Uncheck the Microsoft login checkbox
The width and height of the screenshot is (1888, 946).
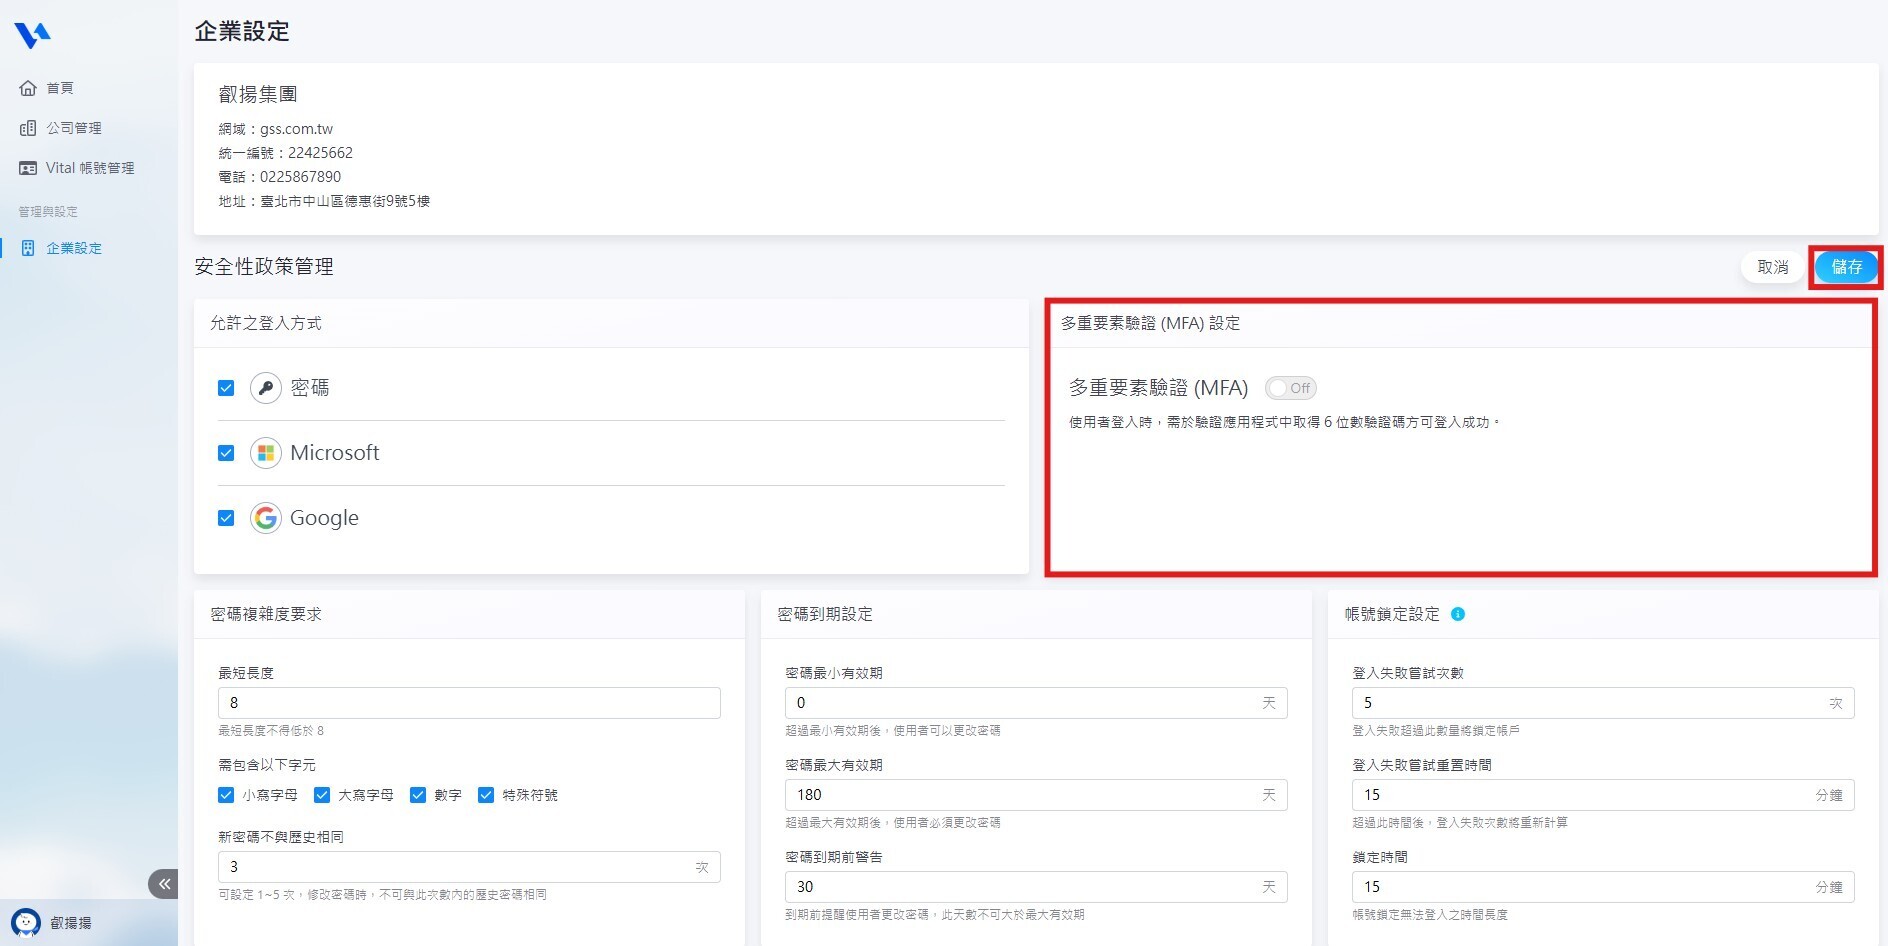click(226, 453)
